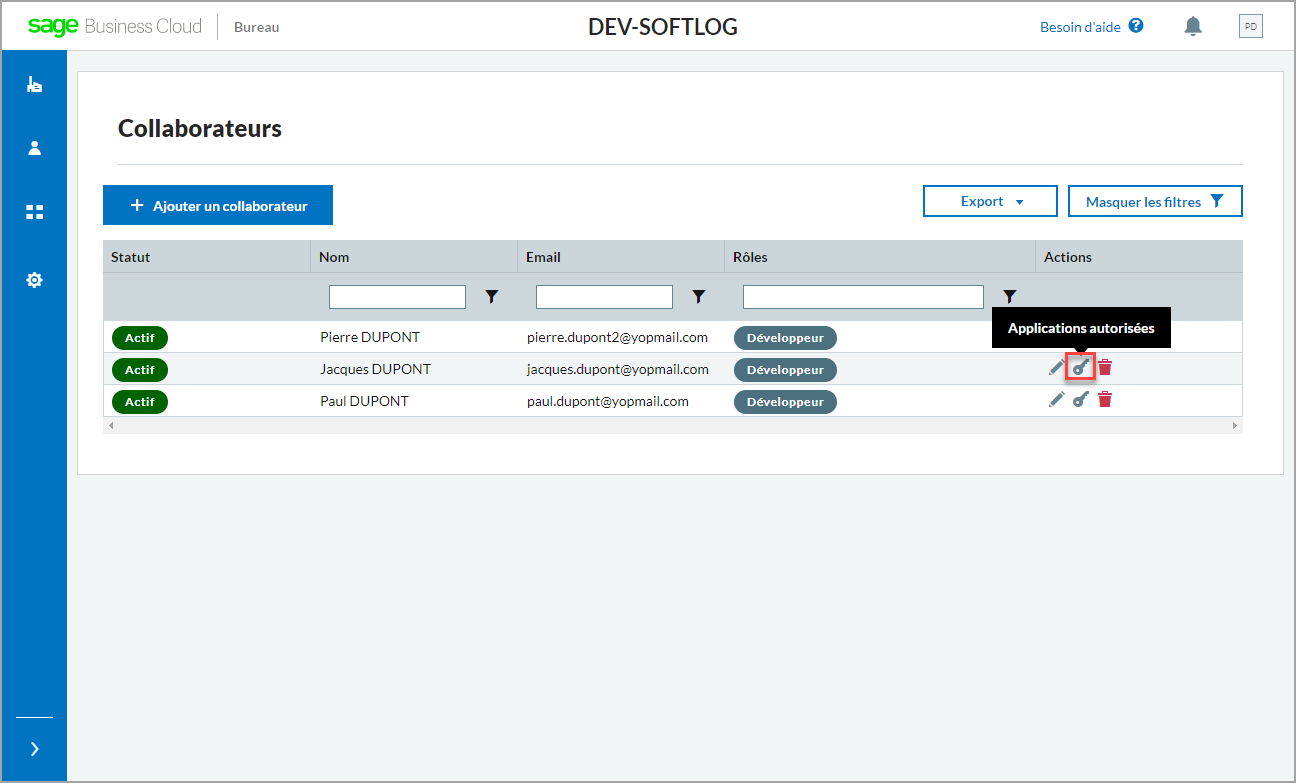Viewport: 1296px width, 783px height.
Task: Click the table's horizontal scrollbar right arrow
Action: 1235,425
